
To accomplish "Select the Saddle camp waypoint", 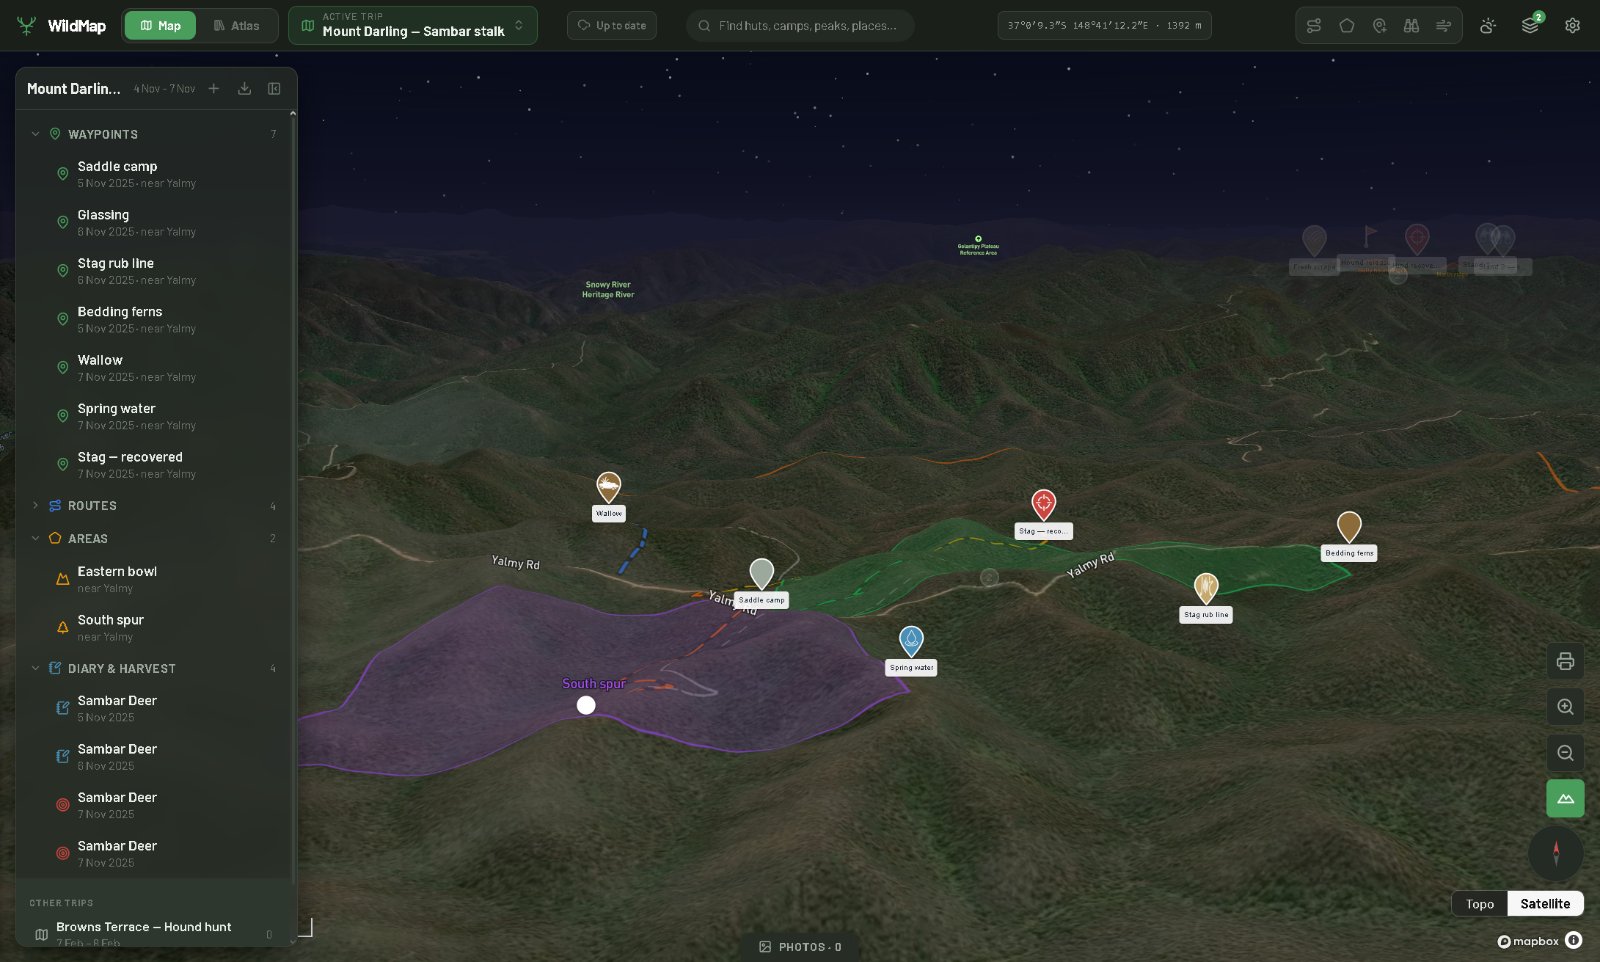I will (x=155, y=174).
